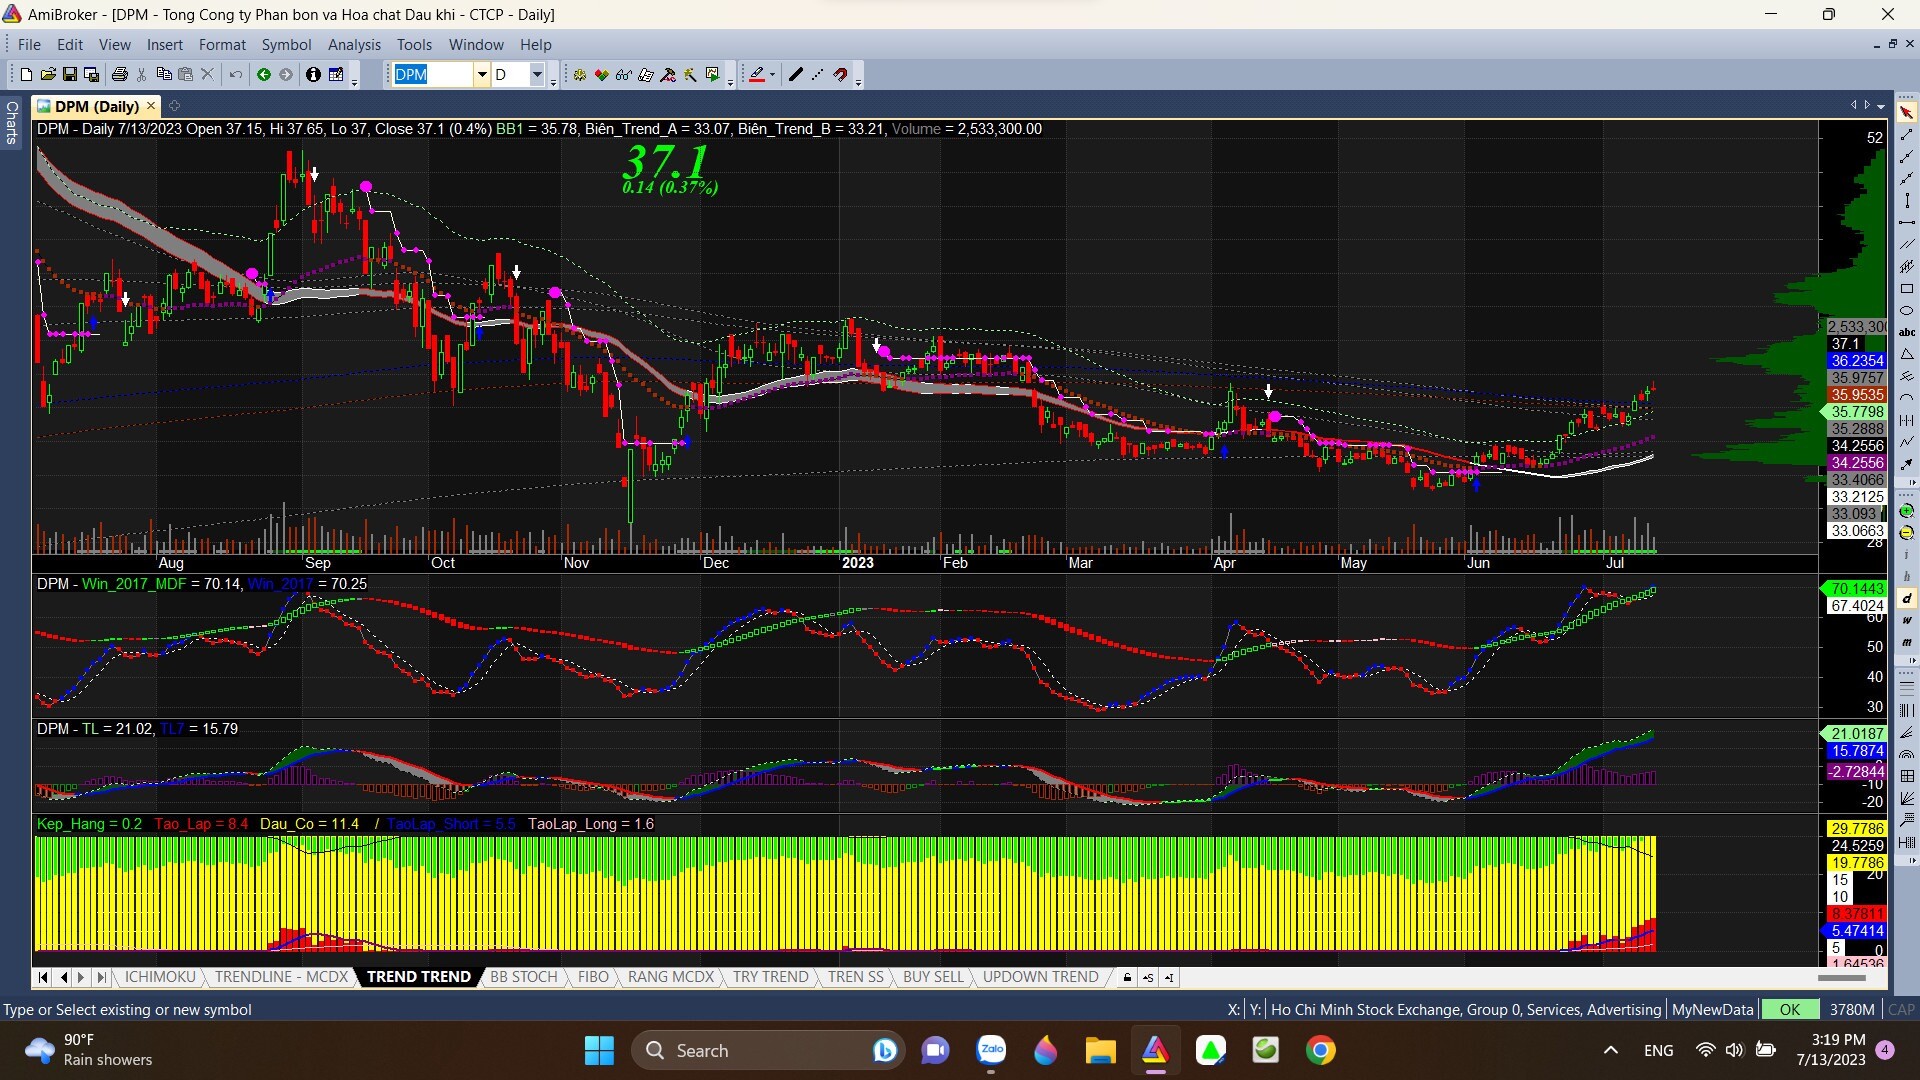The width and height of the screenshot is (1920, 1080).
Task: Toggle the sheet lock icon after tabs
Action: 1127,977
